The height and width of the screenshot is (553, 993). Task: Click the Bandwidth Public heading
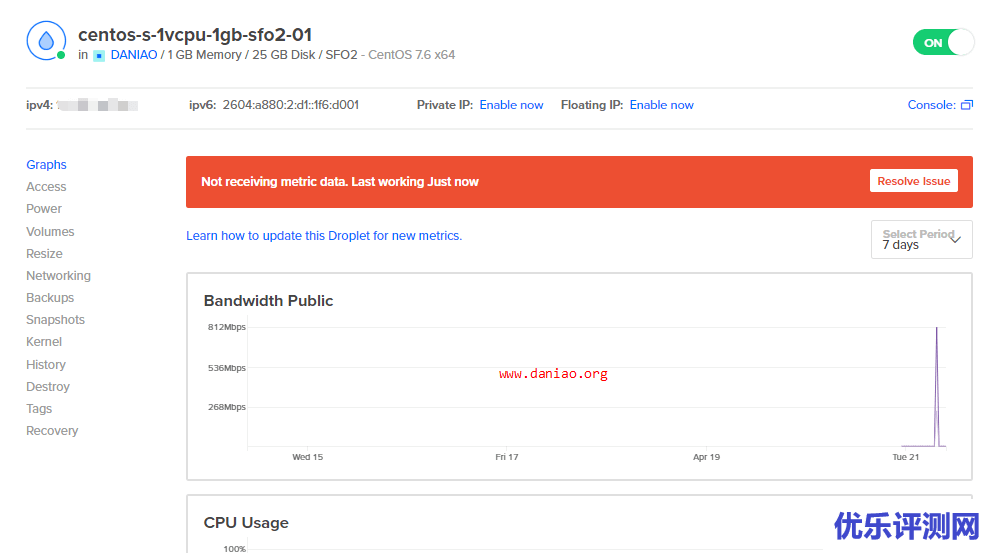coord(268,301)
